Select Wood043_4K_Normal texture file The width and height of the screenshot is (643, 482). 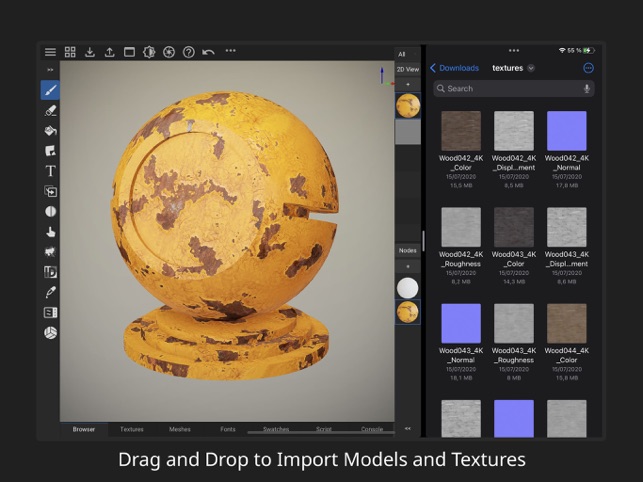click(x=461, y=342)
